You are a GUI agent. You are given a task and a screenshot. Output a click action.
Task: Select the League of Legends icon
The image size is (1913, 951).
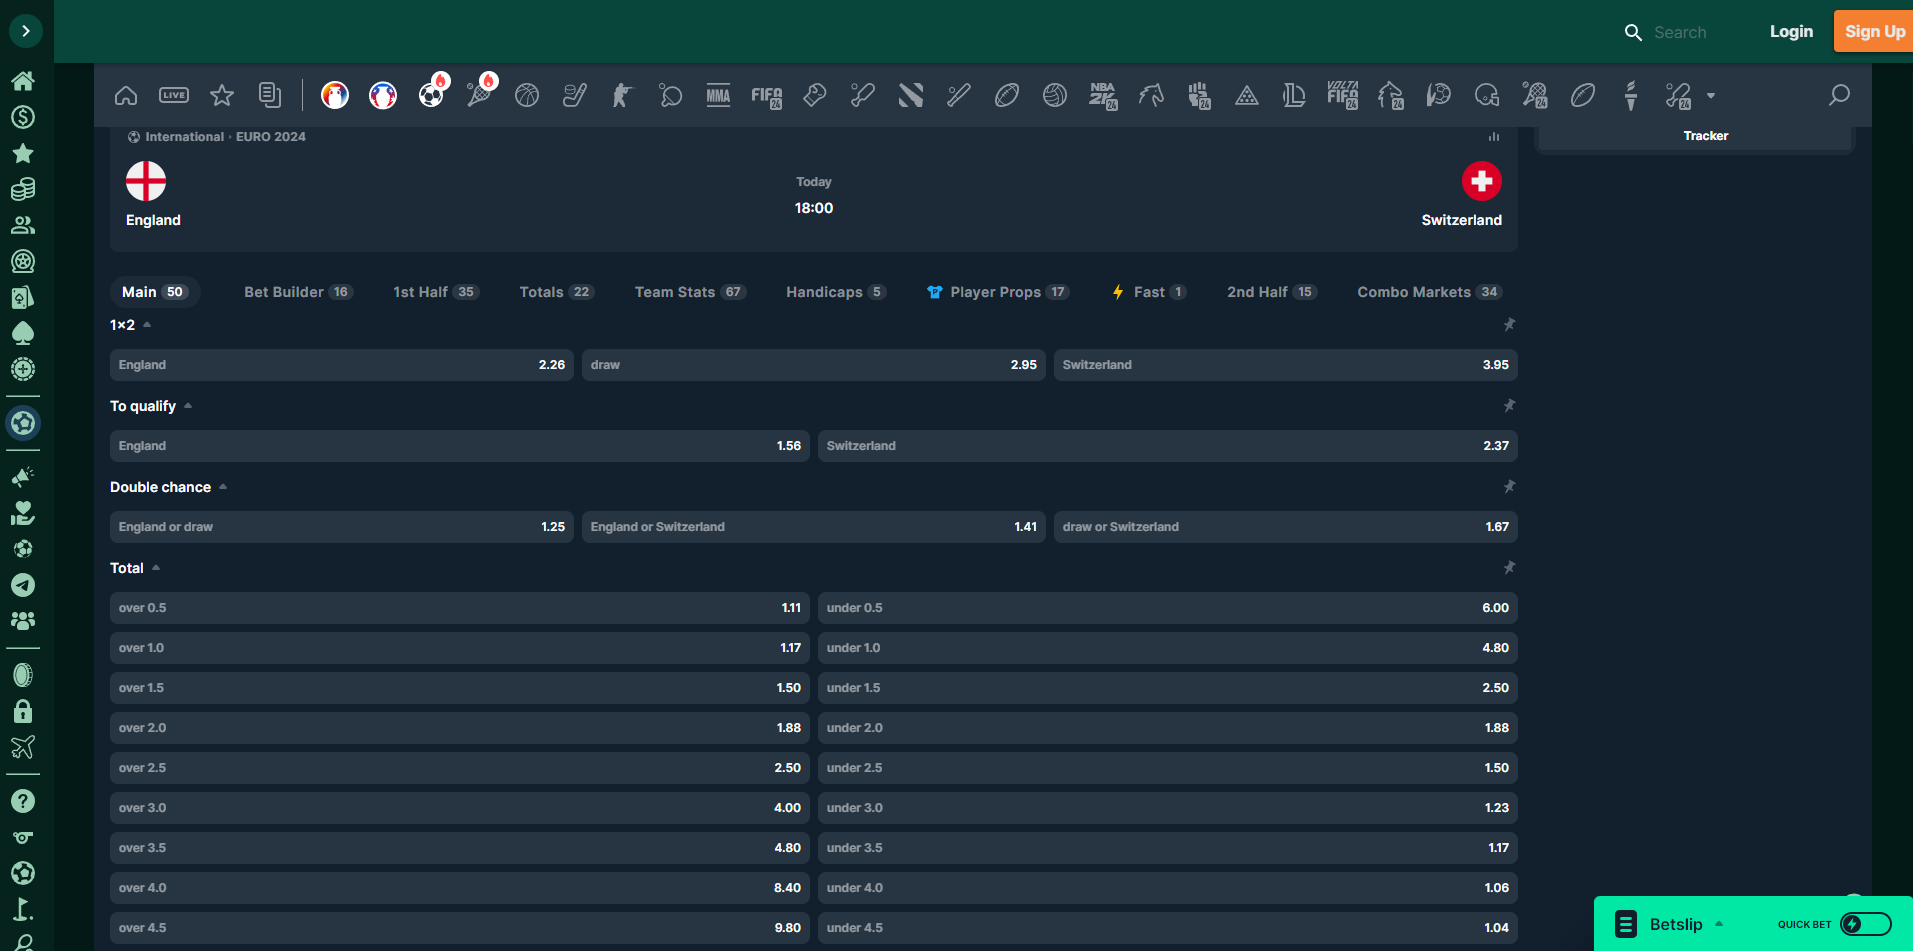tap(1295, 95)
